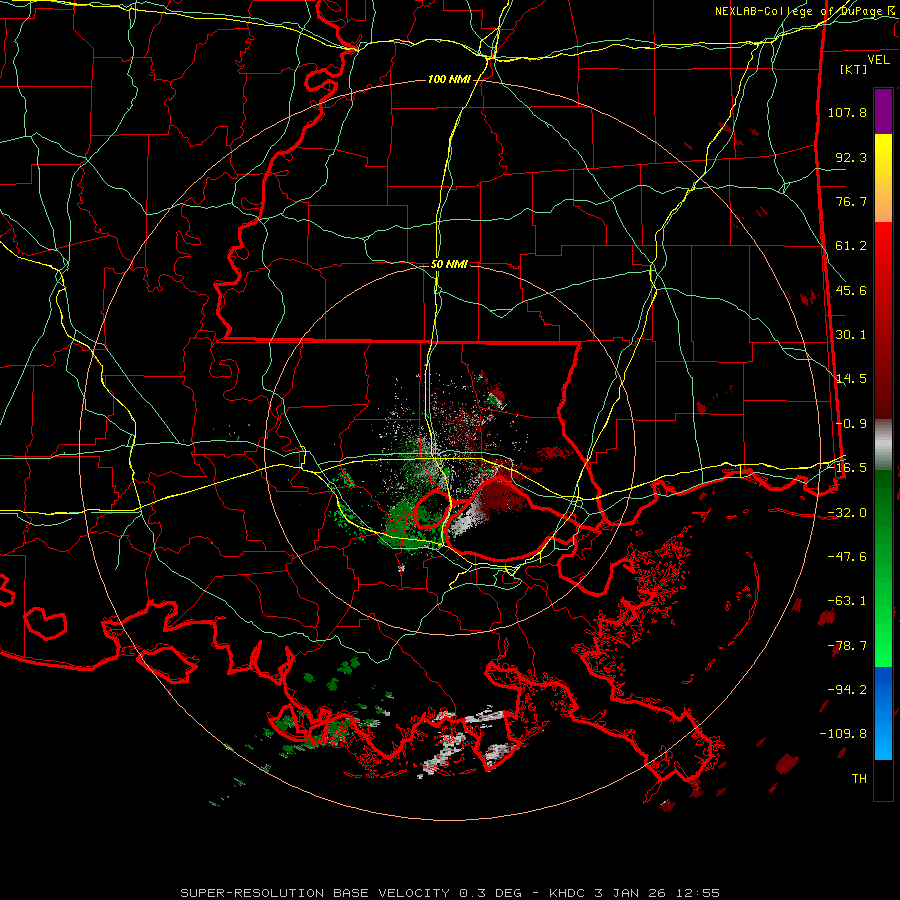This screenshot has height=900, width=900.
Task: Click the -16.5 legend value
Action: (x=847, y=468)
